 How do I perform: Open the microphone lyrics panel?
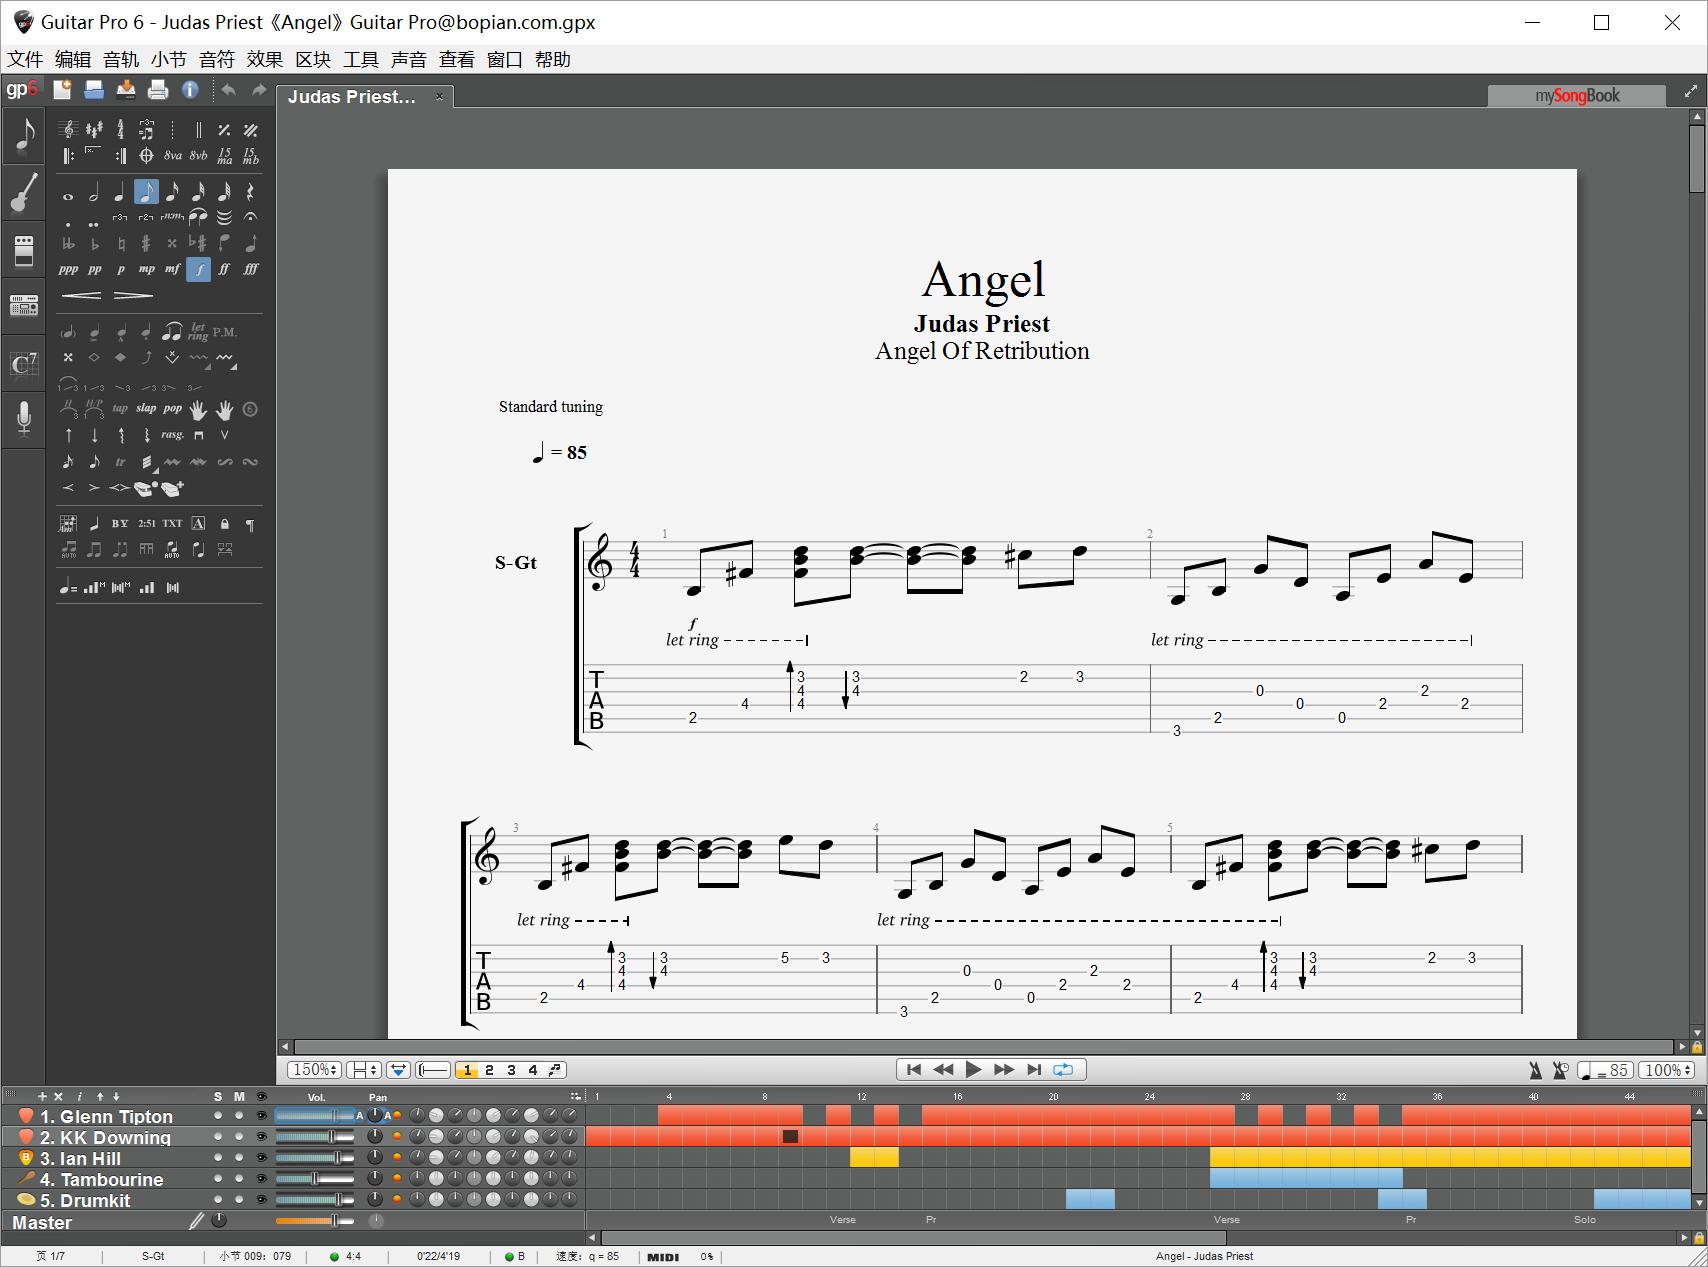[x=24, y=418]
